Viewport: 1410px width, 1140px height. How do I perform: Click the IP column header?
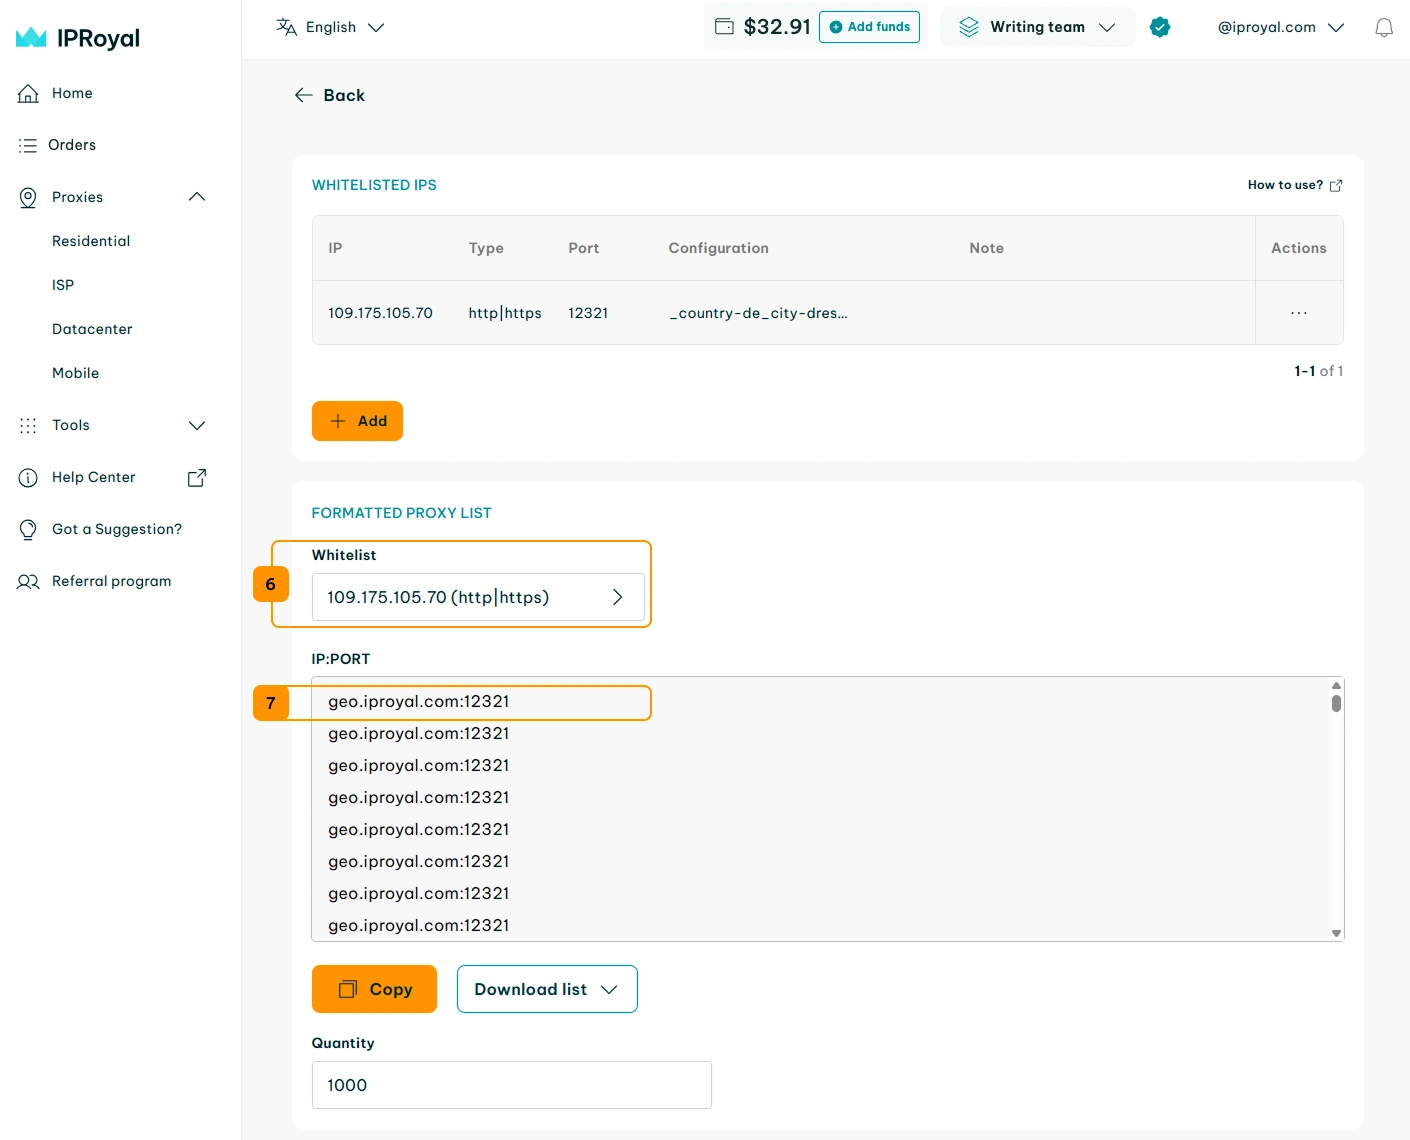point(335,248)
